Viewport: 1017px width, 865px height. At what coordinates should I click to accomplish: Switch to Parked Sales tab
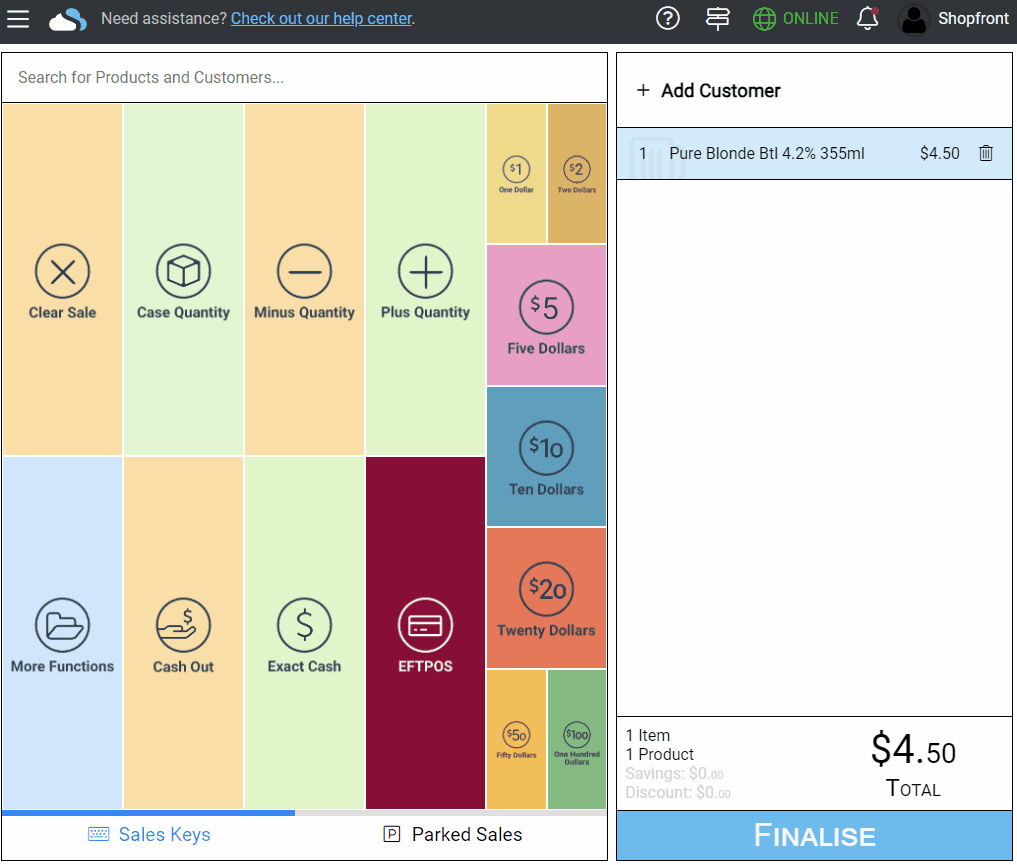(452, 835)
